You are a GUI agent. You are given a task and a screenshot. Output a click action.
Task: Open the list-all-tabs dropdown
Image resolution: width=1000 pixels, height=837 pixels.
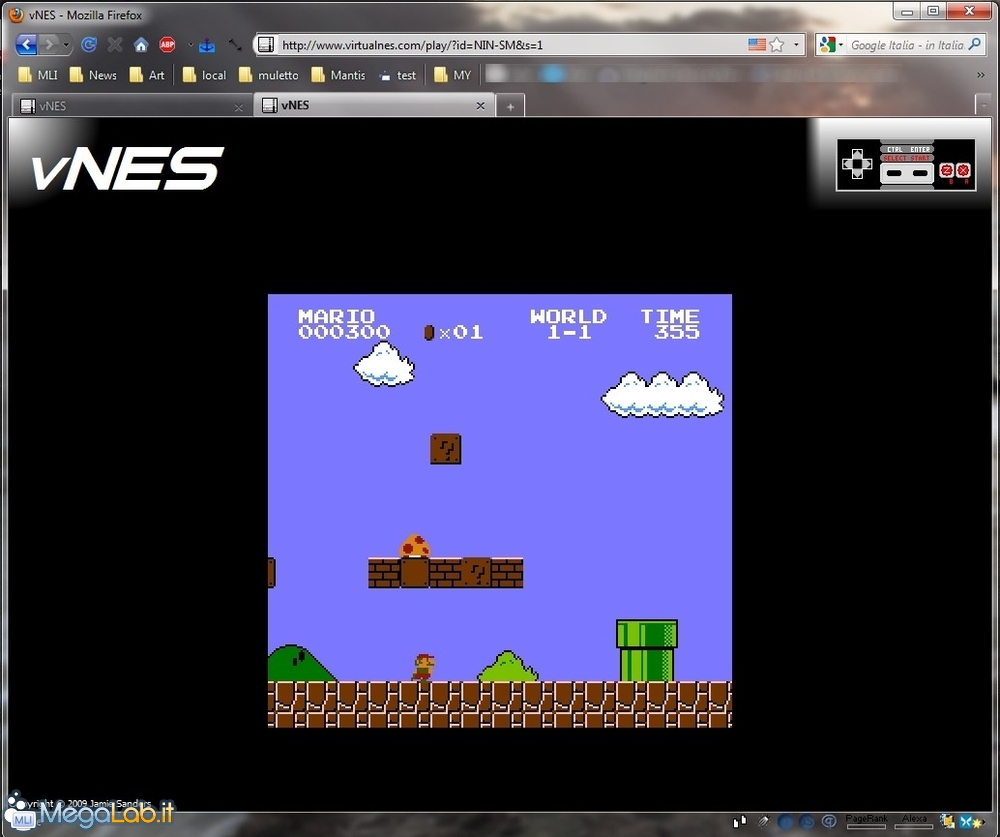point(983,105)
